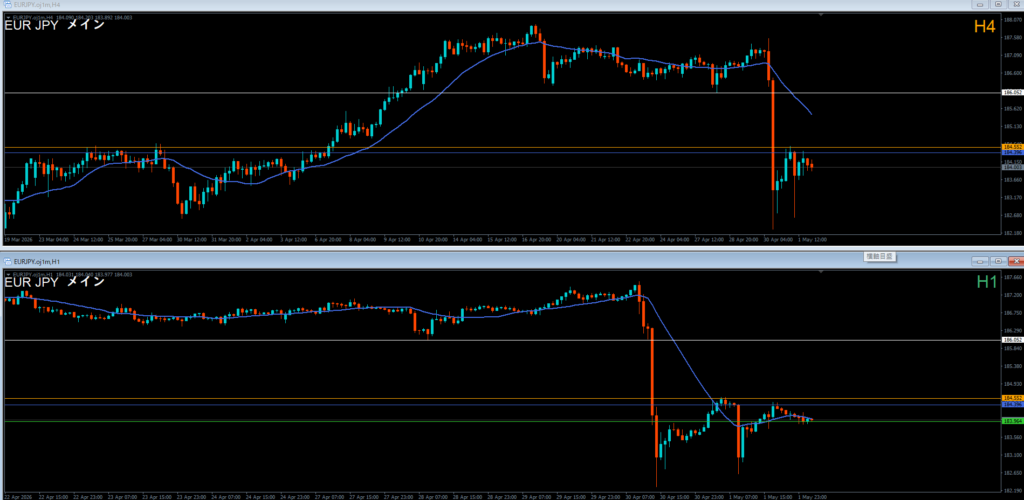Click the chart shift triangle on H4 chart

[x=821, y=14]
